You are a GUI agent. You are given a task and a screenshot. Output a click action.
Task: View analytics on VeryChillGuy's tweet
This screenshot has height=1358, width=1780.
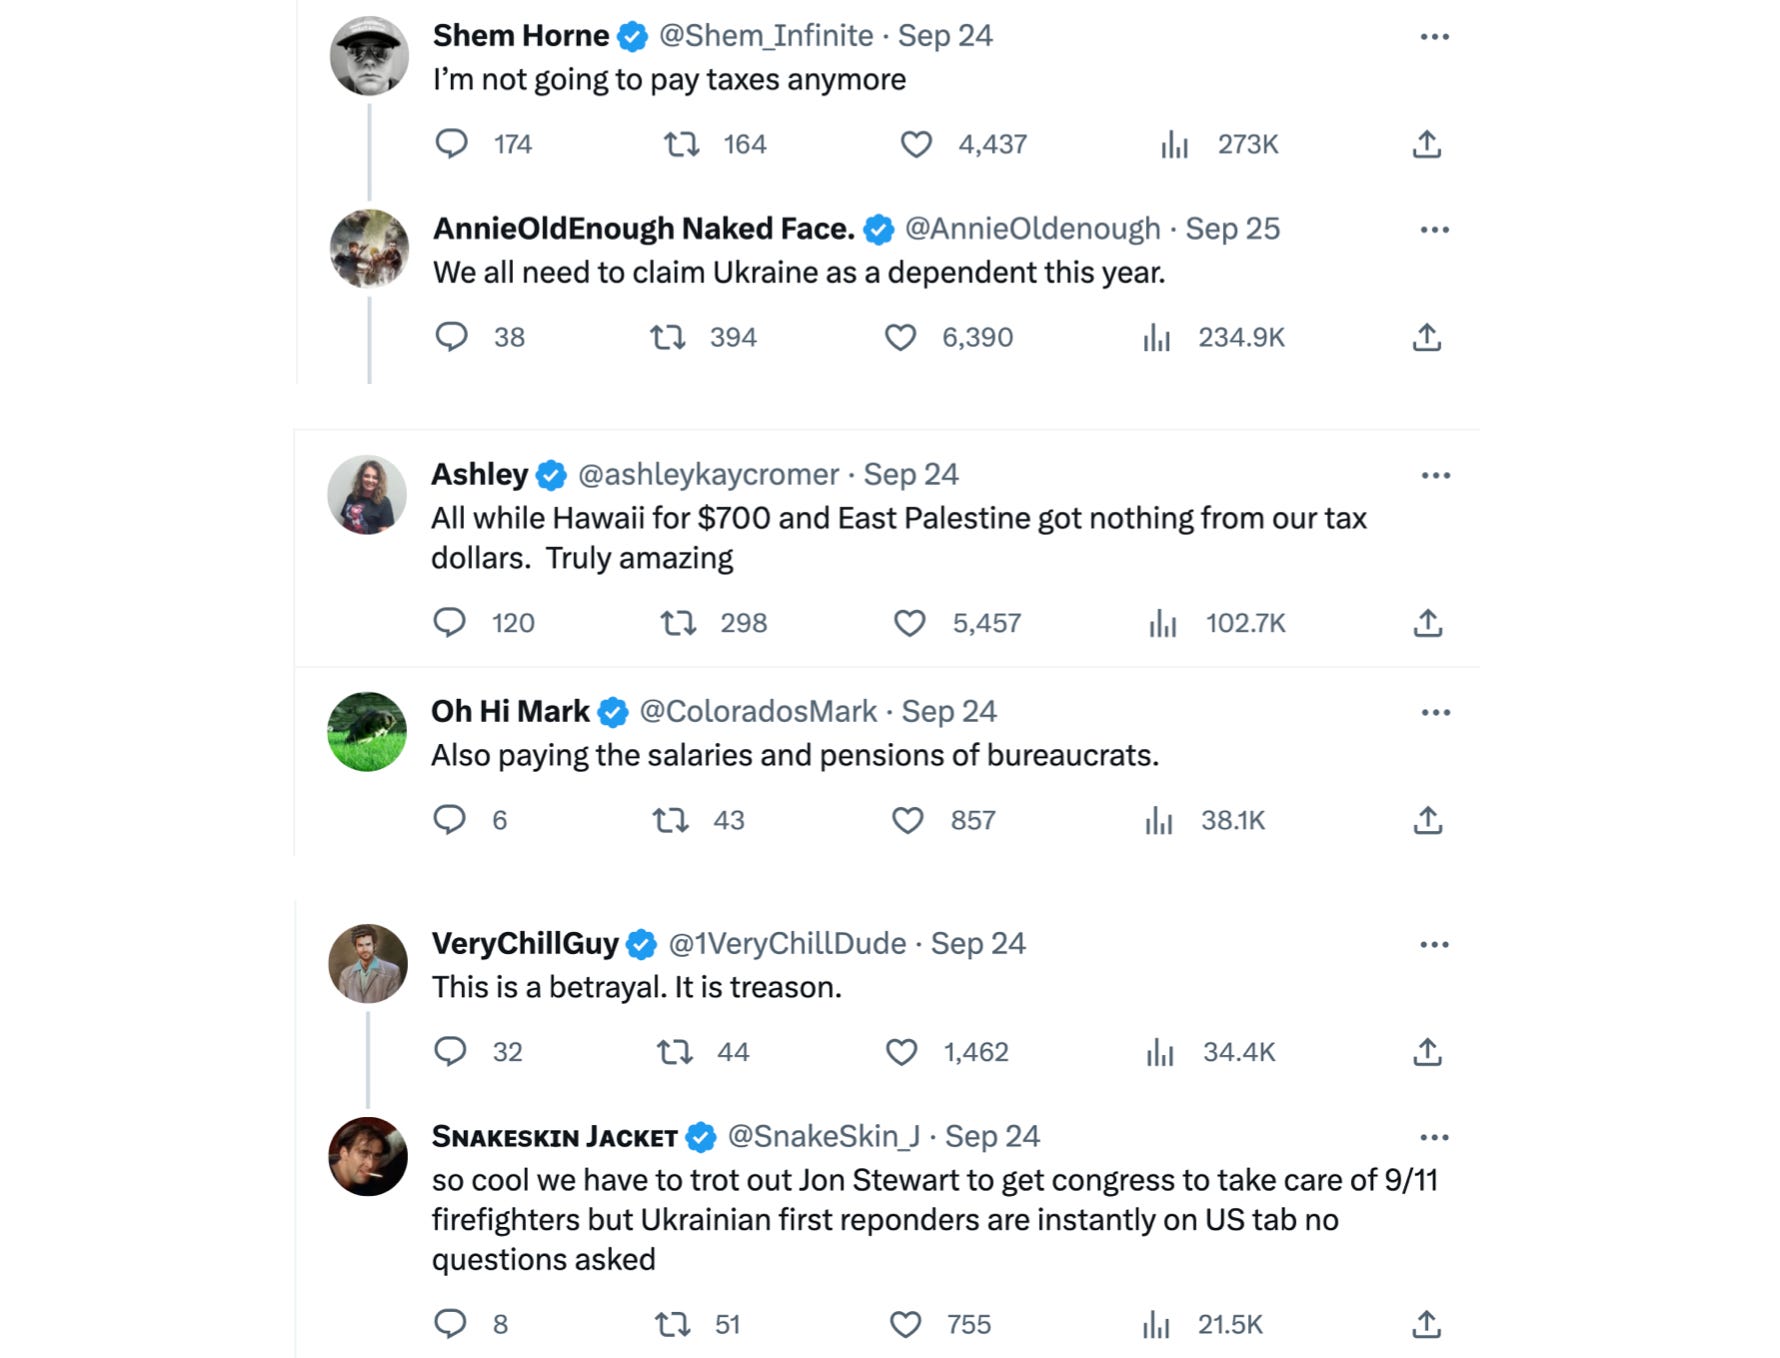tap(1160, 1052)
